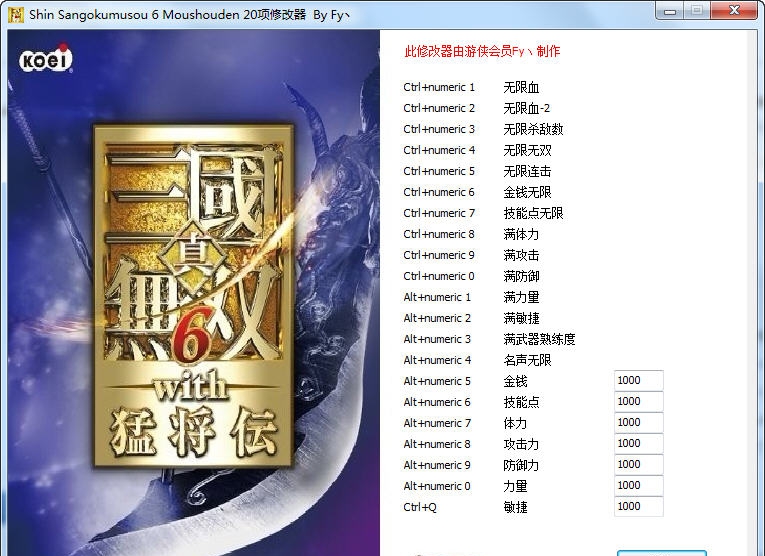Click the Alt+numeric 5 hotkey text
The width and height of the screenshot is (765, 556).
click(x=437, y=381)
